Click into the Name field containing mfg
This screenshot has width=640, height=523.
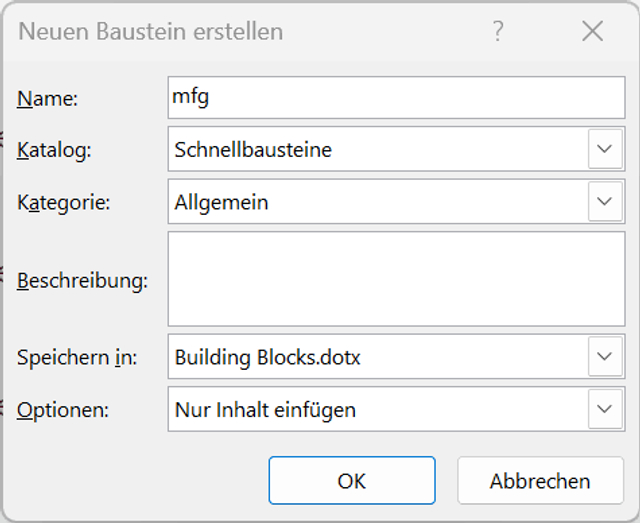coord(396,98)
